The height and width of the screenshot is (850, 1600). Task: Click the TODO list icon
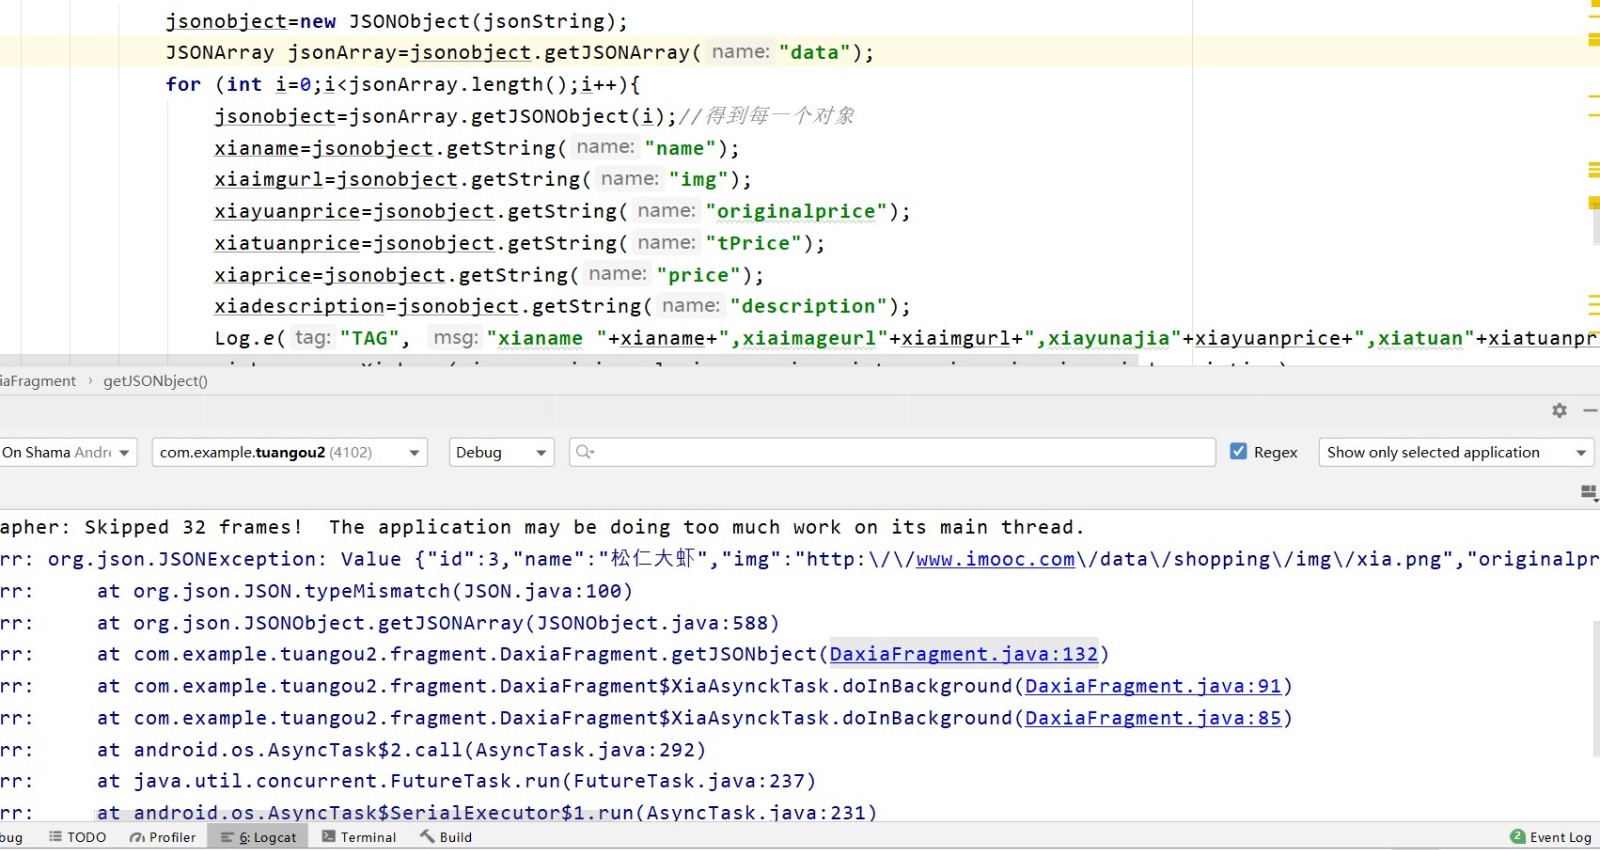click(x=55, y=837)
